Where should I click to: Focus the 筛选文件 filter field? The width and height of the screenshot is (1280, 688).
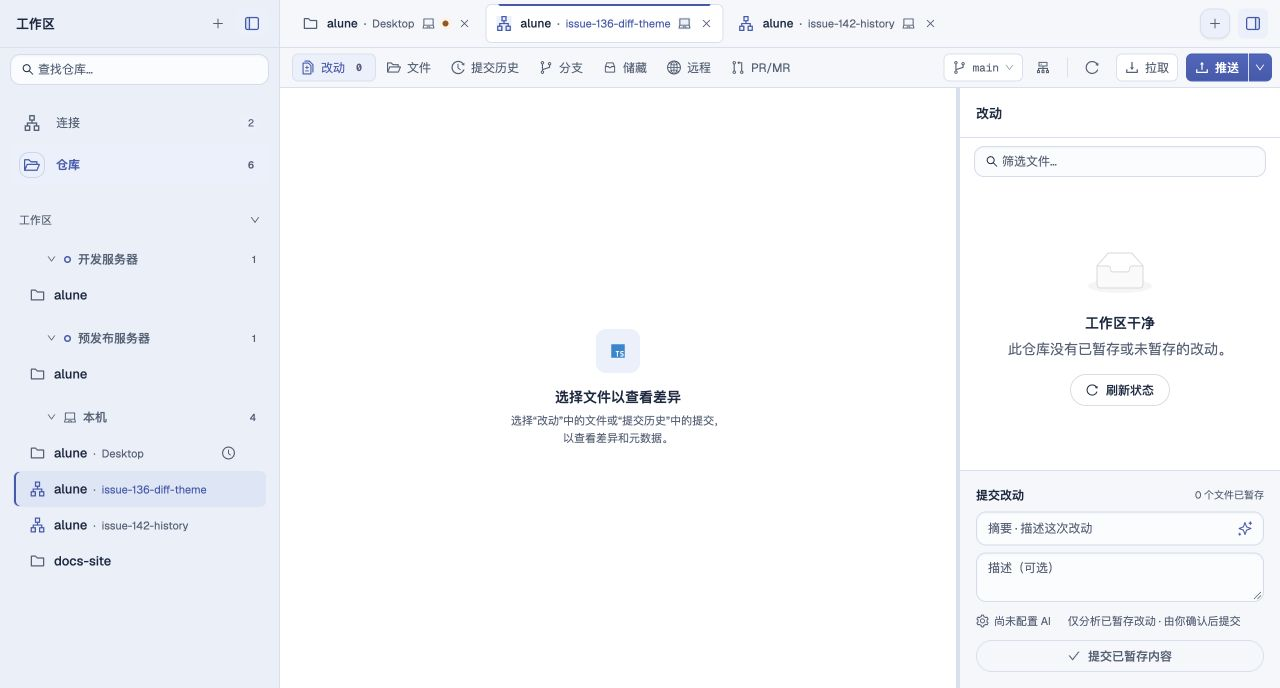[x=1119, y=161]
